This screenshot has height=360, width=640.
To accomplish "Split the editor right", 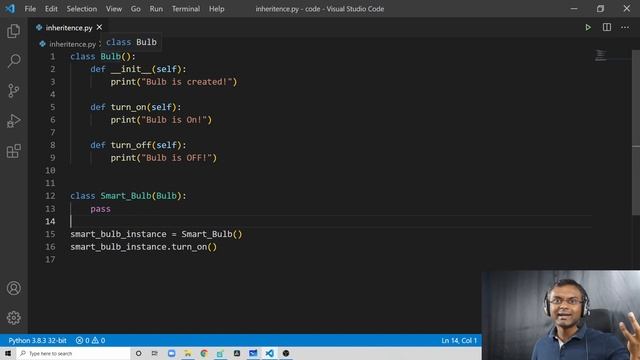I will tap(607, 27).
